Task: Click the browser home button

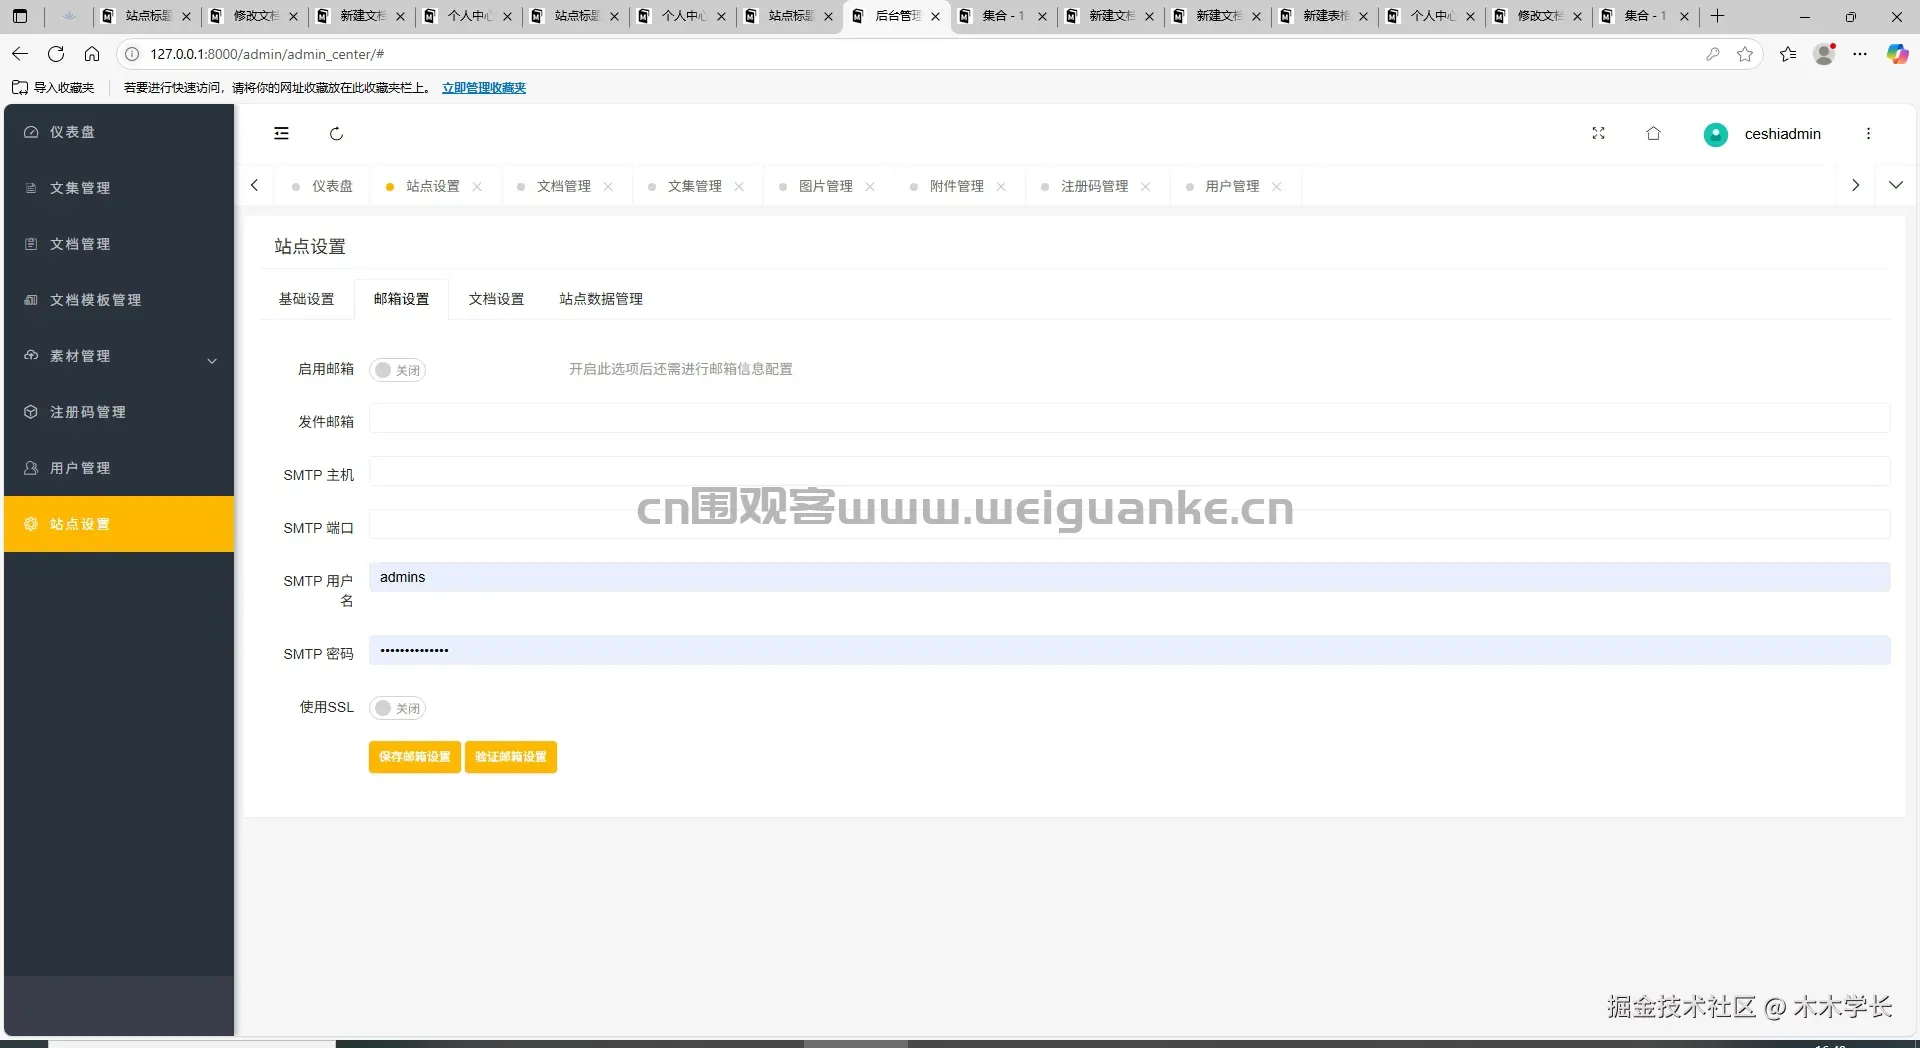Action: 92,54
